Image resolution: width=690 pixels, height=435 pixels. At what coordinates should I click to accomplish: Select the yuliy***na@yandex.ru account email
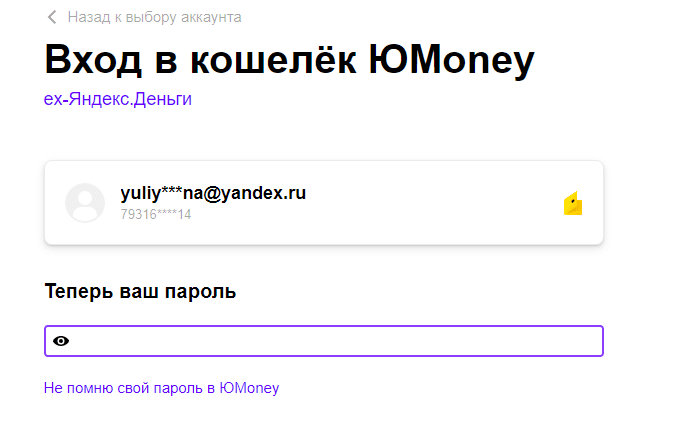(213, 193)
